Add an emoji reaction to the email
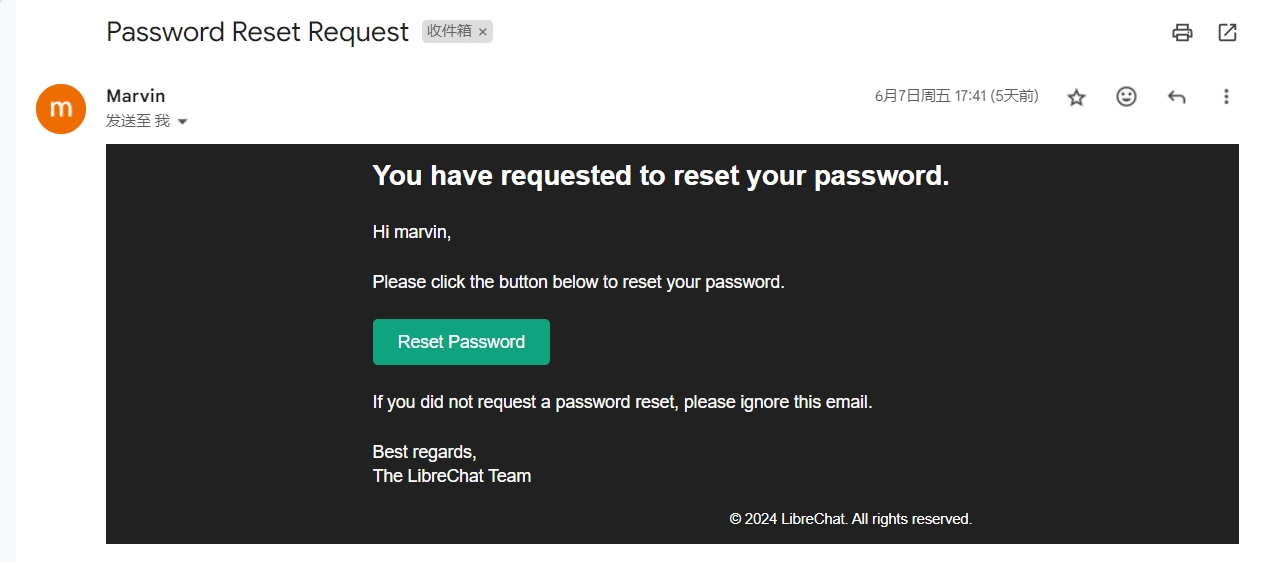 [1126, 97]
